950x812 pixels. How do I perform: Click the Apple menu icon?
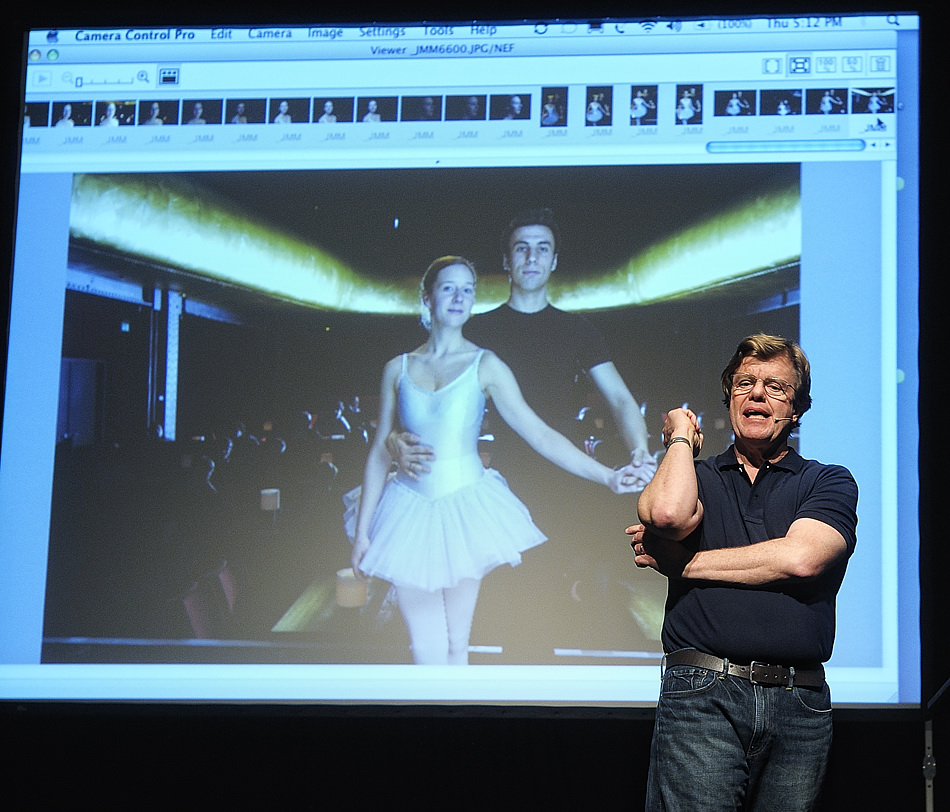[x=52, y=37]
